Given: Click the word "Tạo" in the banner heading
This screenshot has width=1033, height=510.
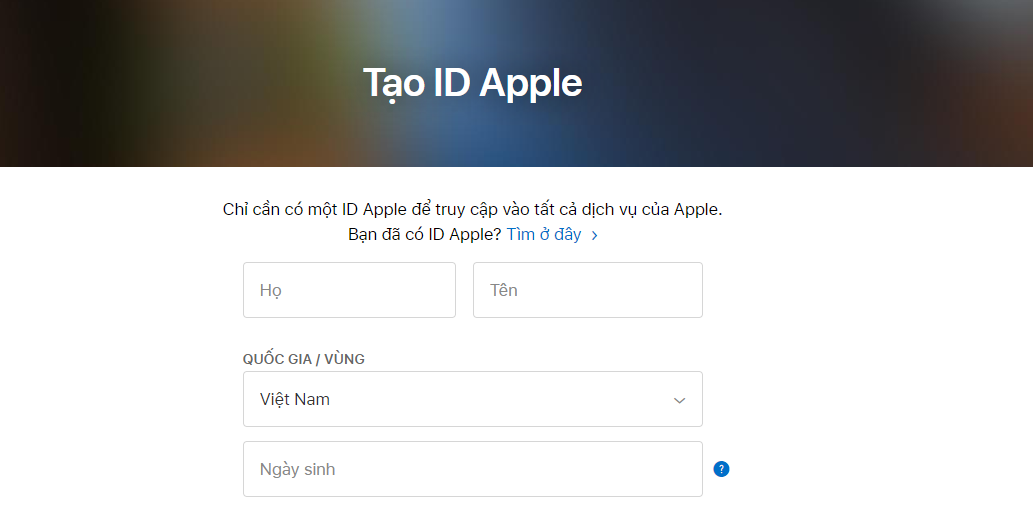Looking at the screenshot, I should click(x=394, y=83).
